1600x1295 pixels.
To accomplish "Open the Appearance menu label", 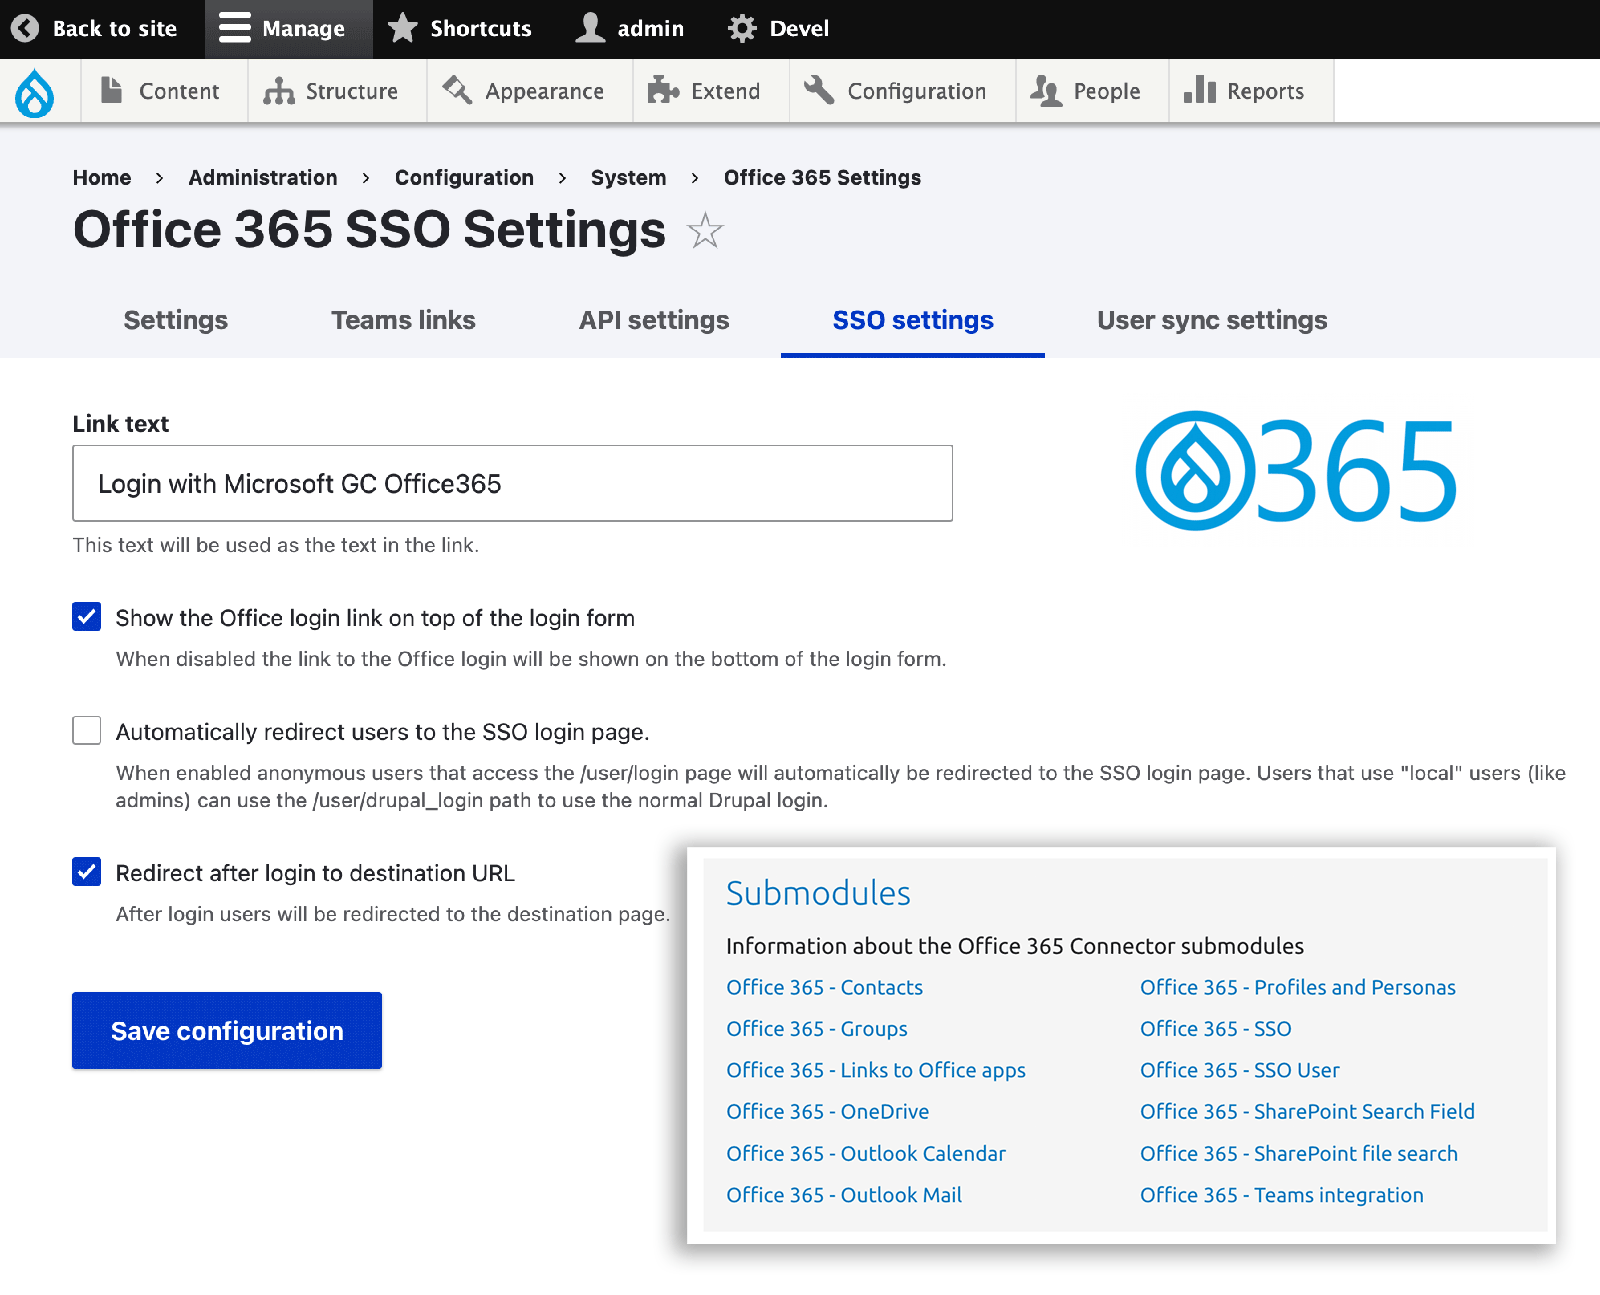I will (544, 91).
